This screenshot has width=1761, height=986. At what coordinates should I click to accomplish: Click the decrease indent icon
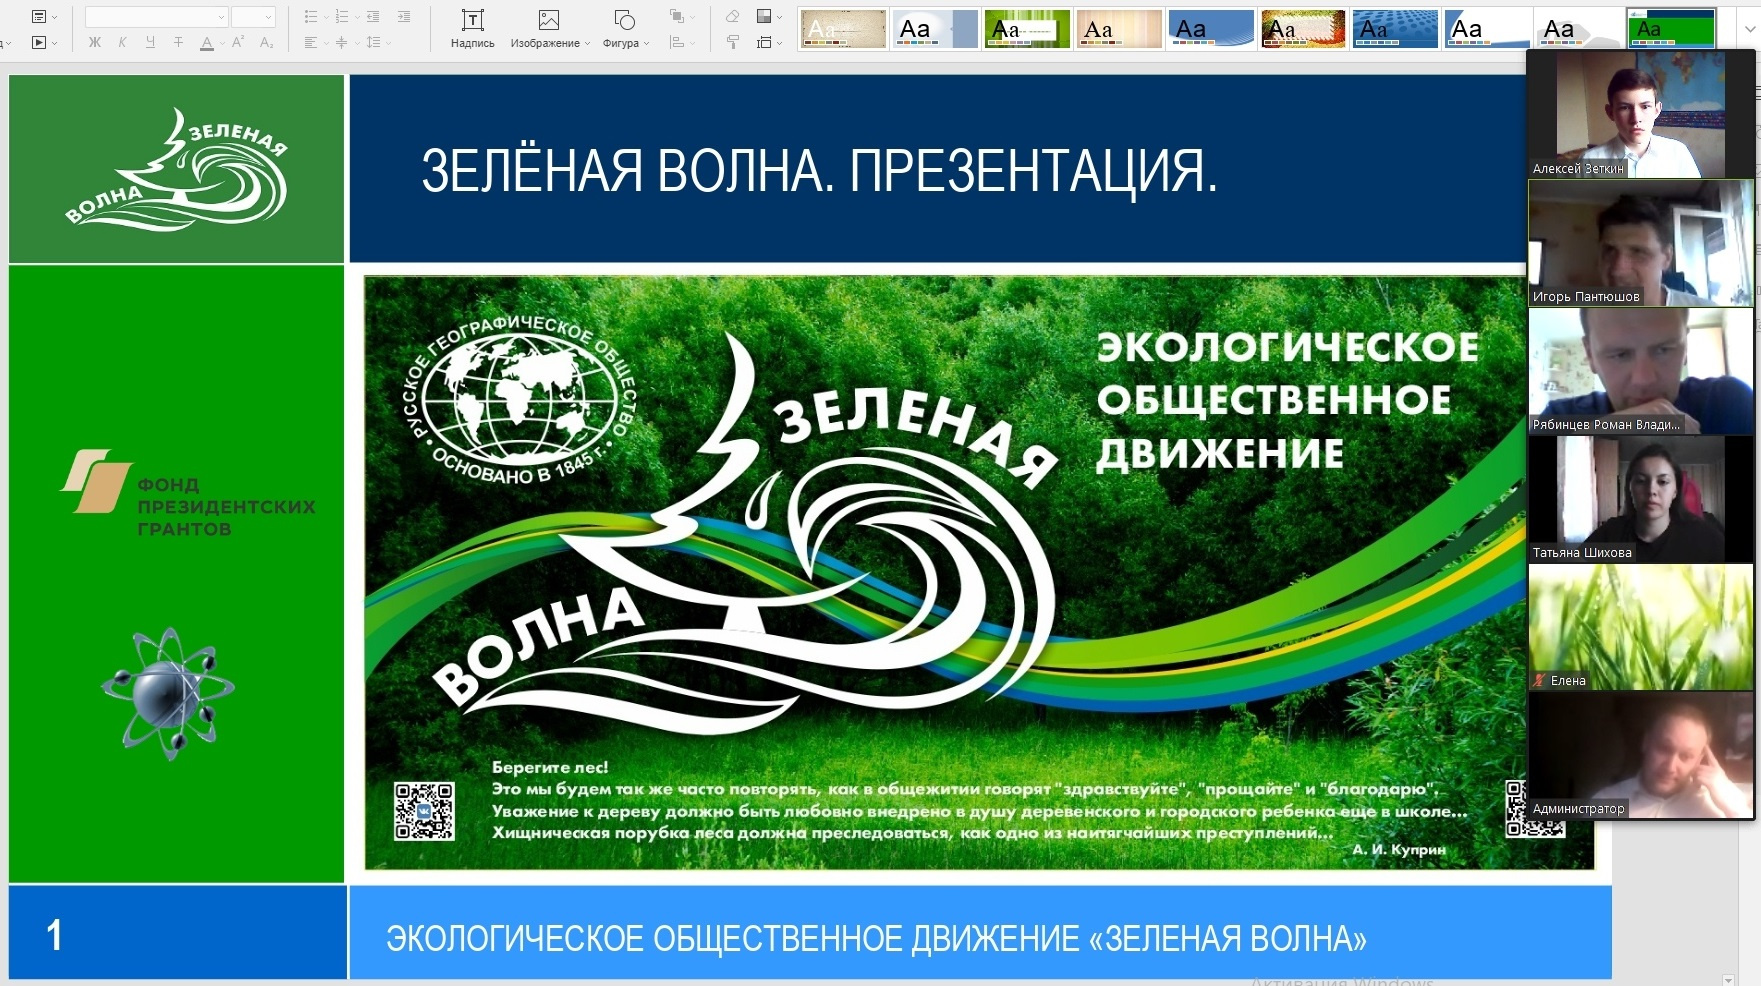tap(373, 17)
